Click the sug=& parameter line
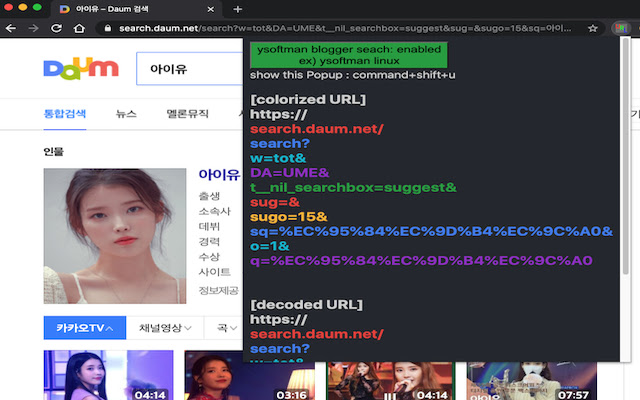This screenshot has width=640, height=400. [275, 202]
